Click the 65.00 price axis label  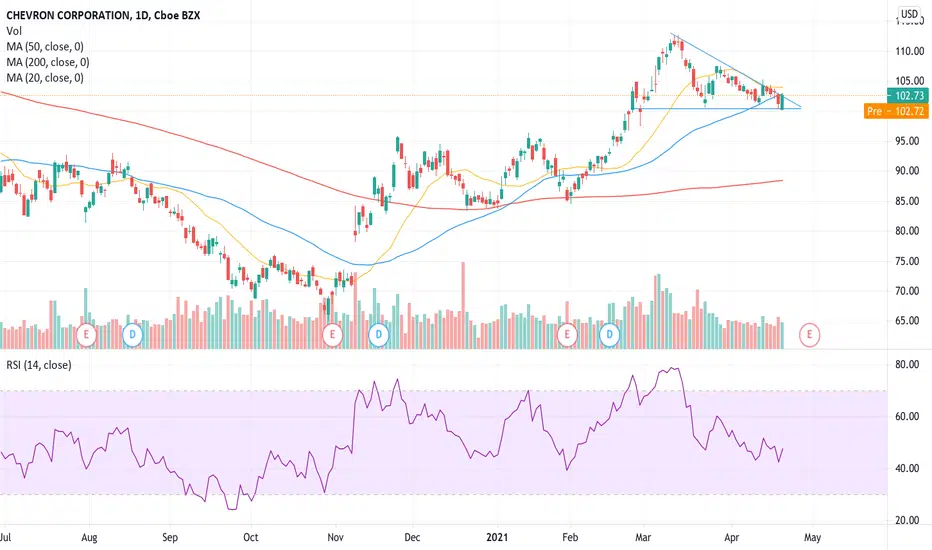point(907,320)
